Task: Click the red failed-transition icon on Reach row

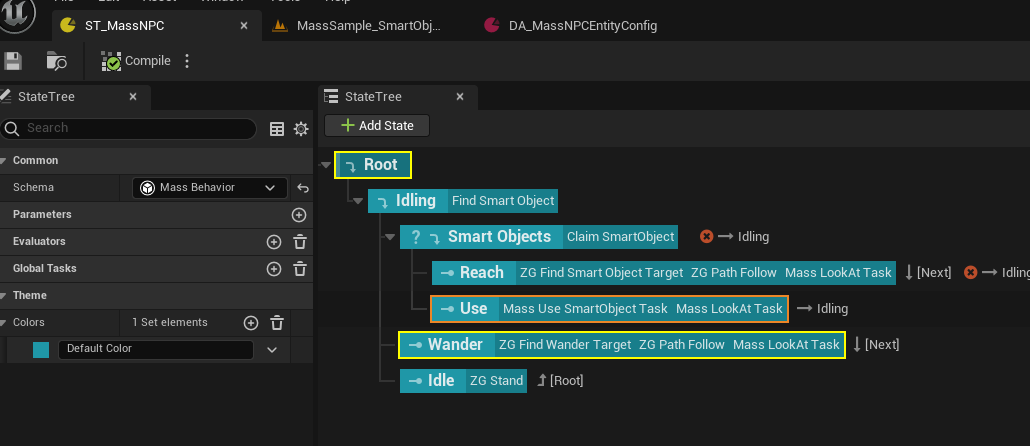Action: 970,273
